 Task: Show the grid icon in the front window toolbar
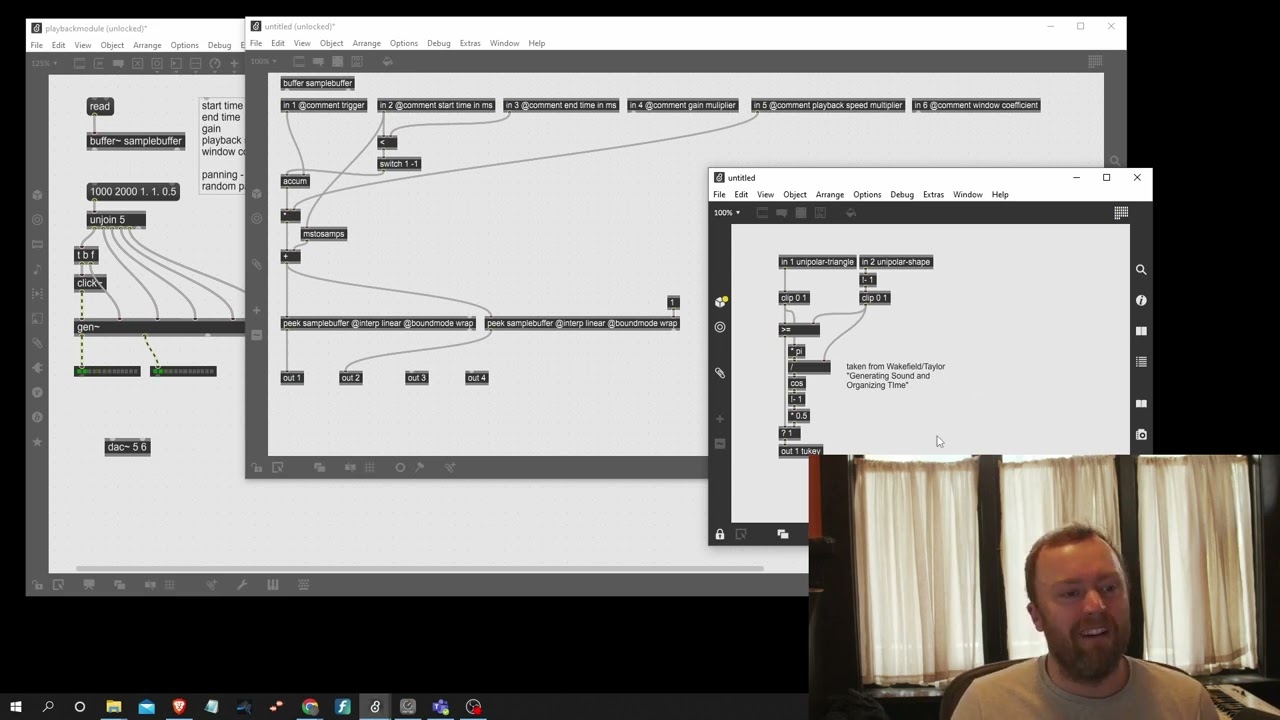pyautogui.click(x=1121, y=212)
